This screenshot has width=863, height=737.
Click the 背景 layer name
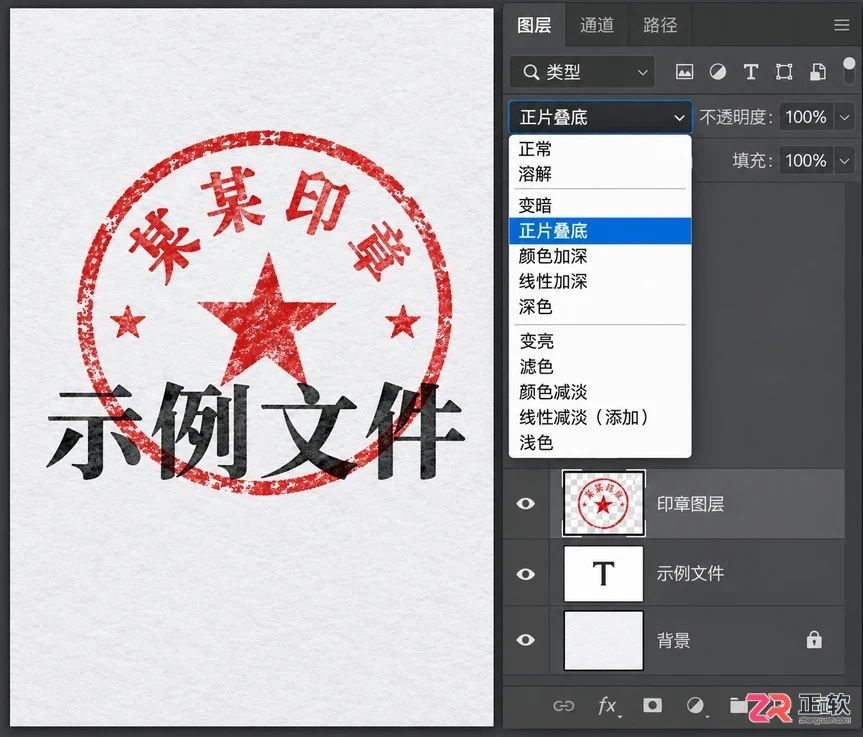tap(673, 640)
